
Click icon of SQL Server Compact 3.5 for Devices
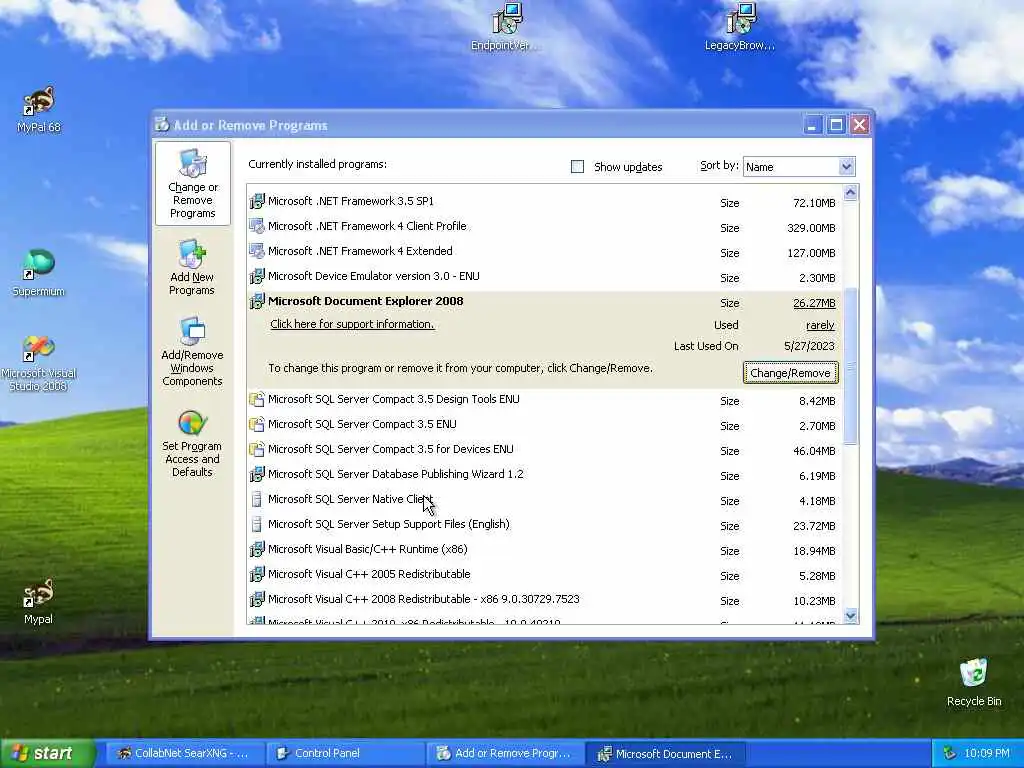257,449
